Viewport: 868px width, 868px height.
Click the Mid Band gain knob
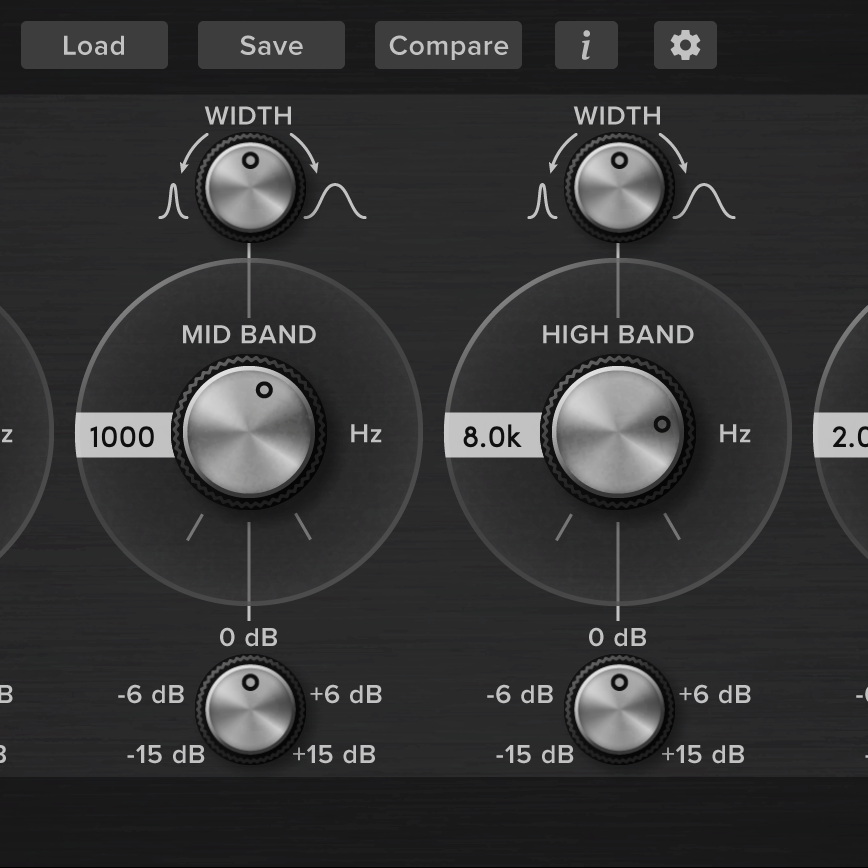pyautogui.click(x=248, y=710)
